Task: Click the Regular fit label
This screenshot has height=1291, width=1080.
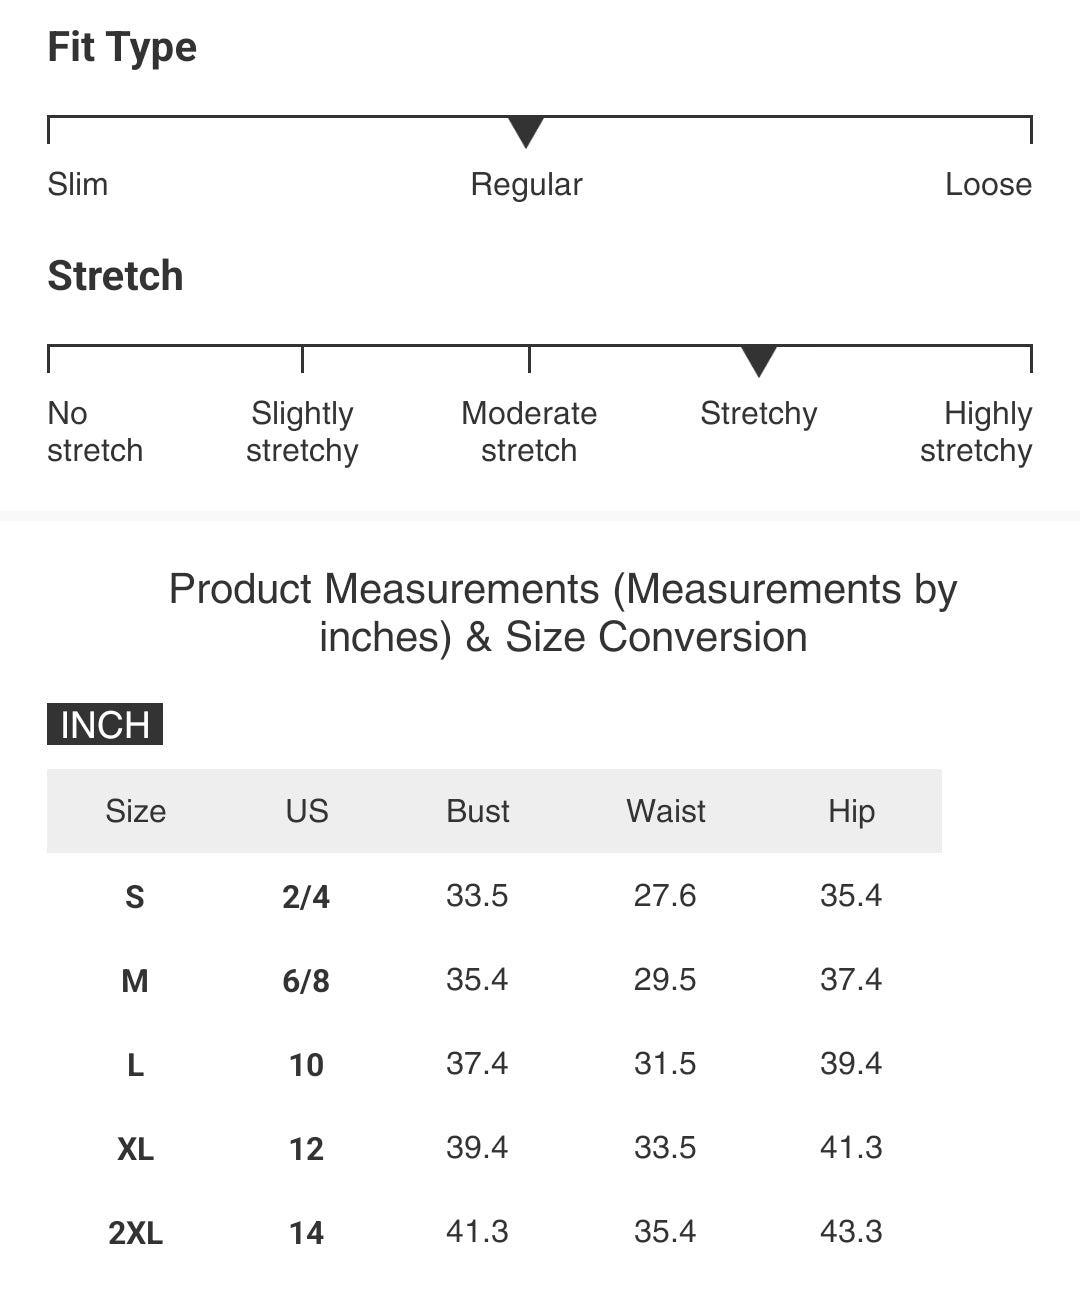Action: coord(526,186)
